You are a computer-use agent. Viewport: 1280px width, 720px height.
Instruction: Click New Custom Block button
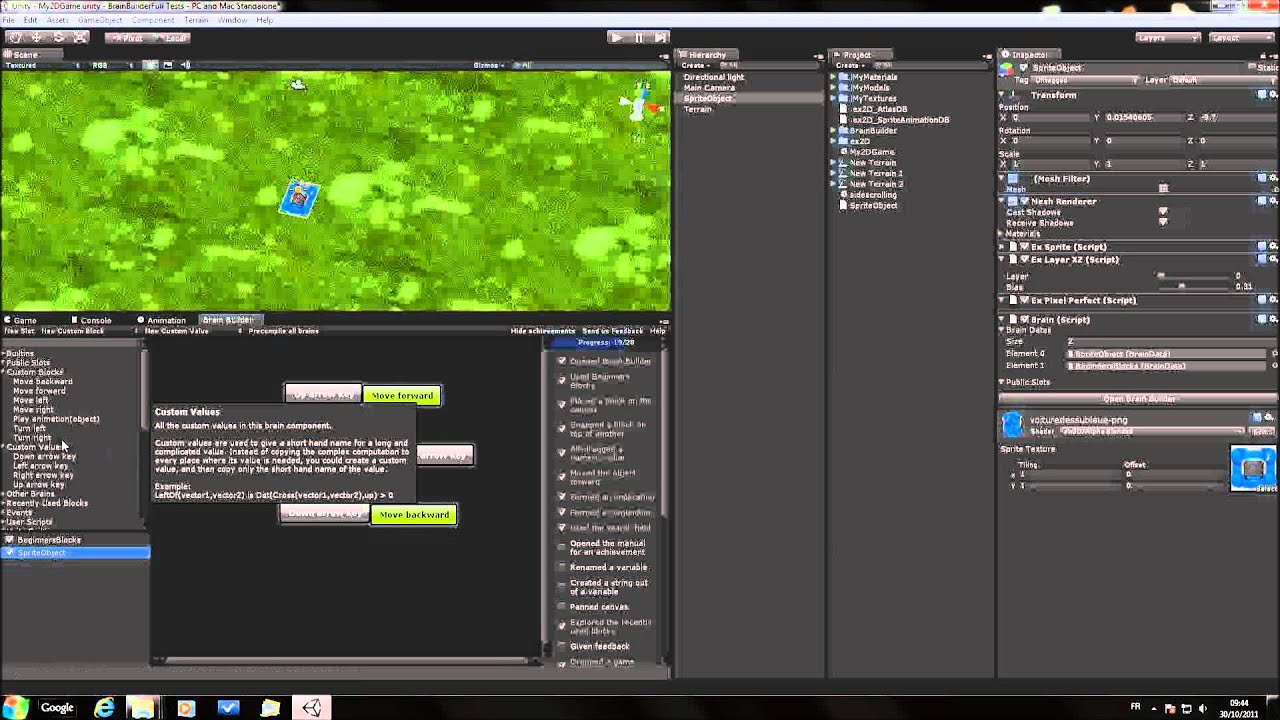point(73,331)
